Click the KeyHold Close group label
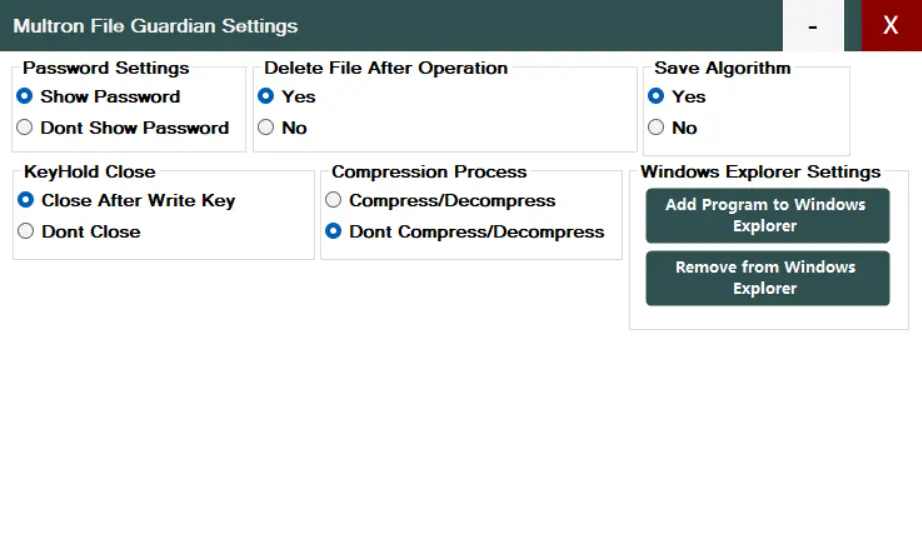The height and width of the screenshot is (543, 922). (x=89, y=172)
